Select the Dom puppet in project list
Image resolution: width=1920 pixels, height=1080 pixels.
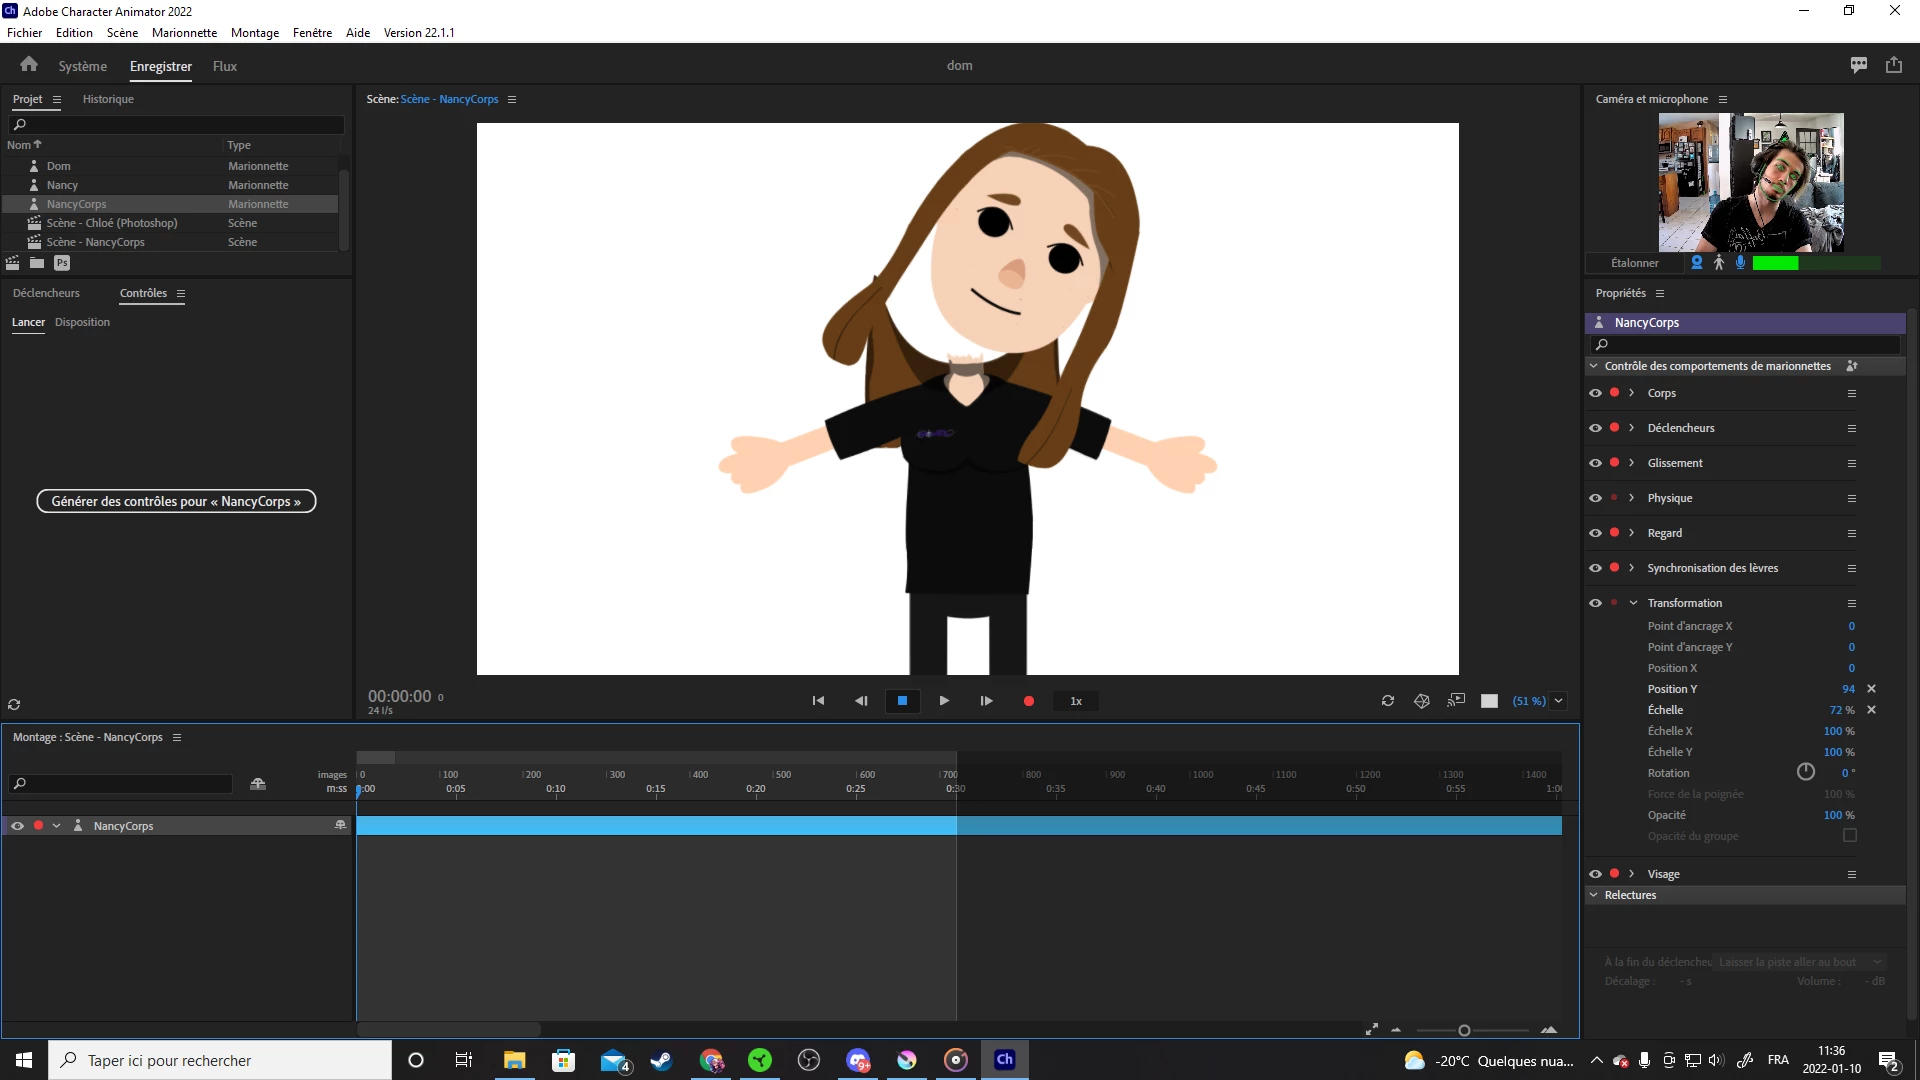pyautogui.click(x=59, y=166)
